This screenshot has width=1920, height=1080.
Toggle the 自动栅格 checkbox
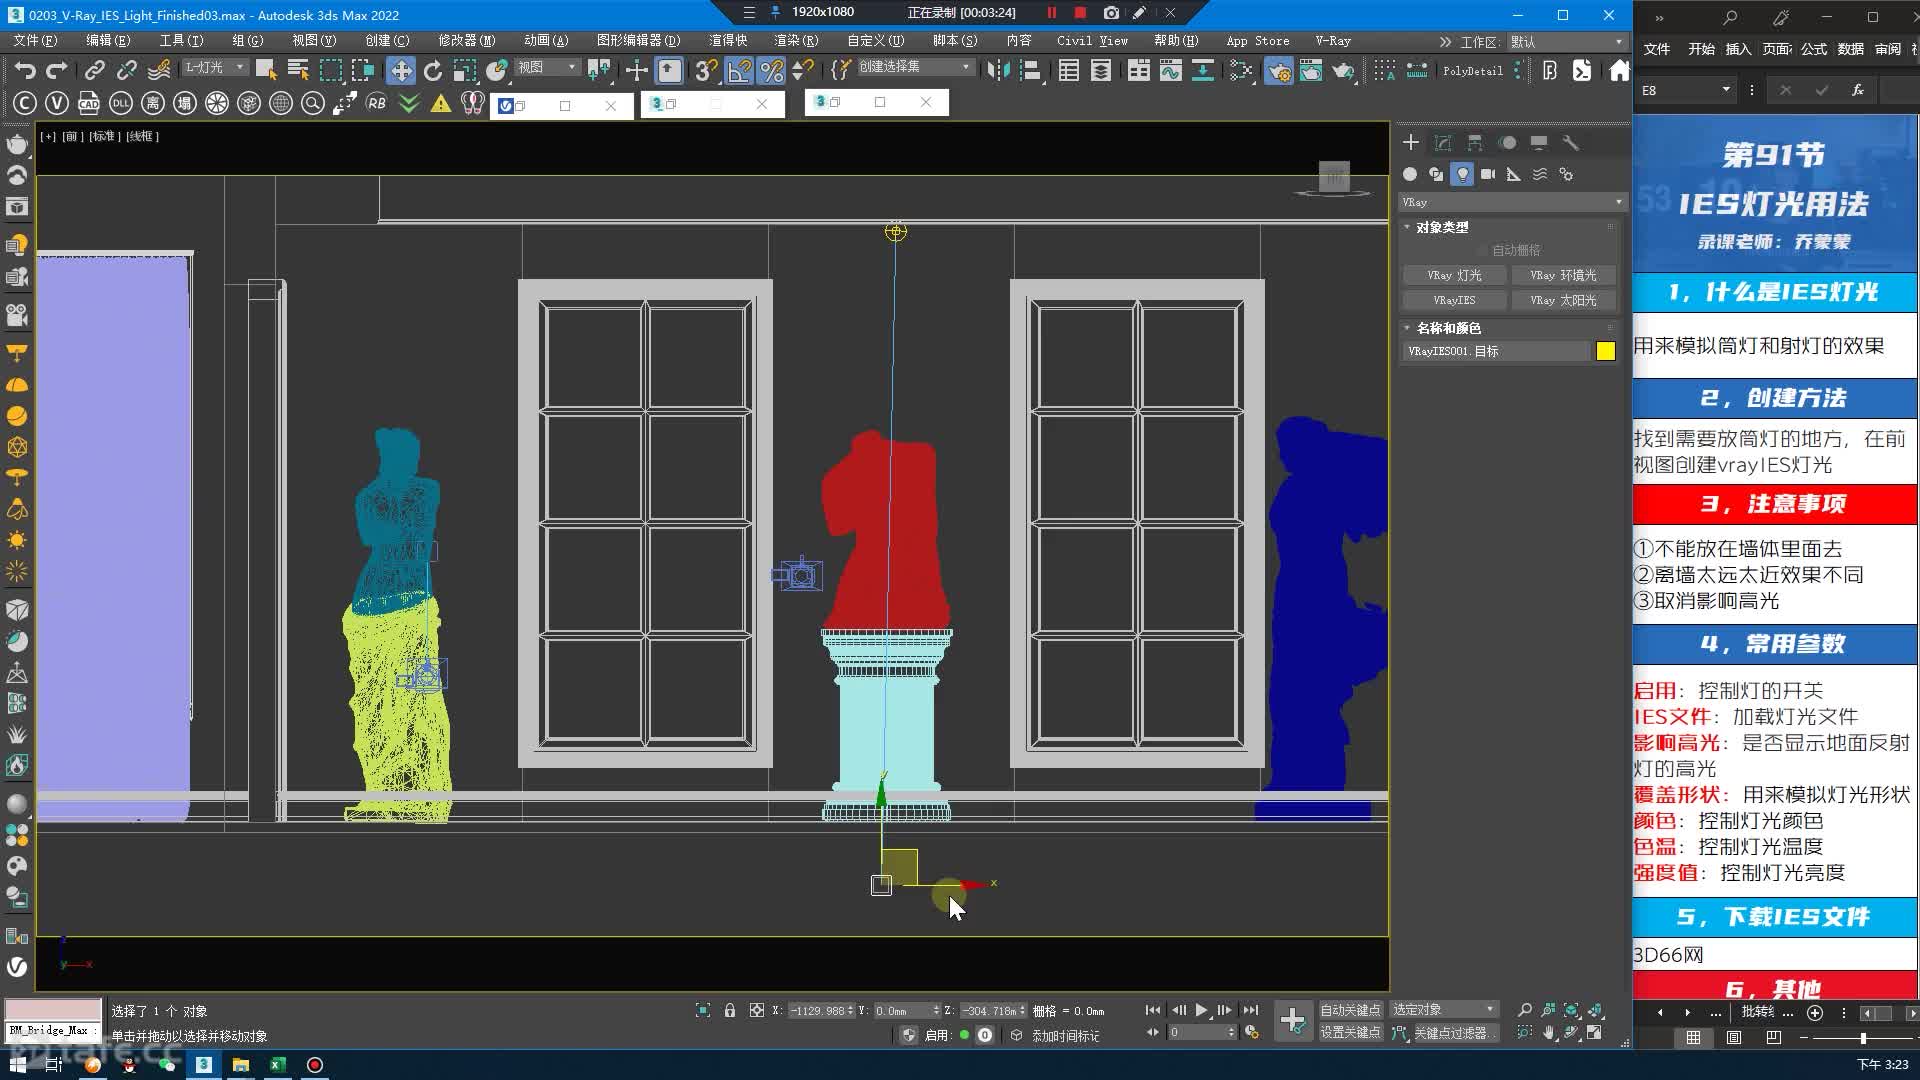coord(1482,250)
